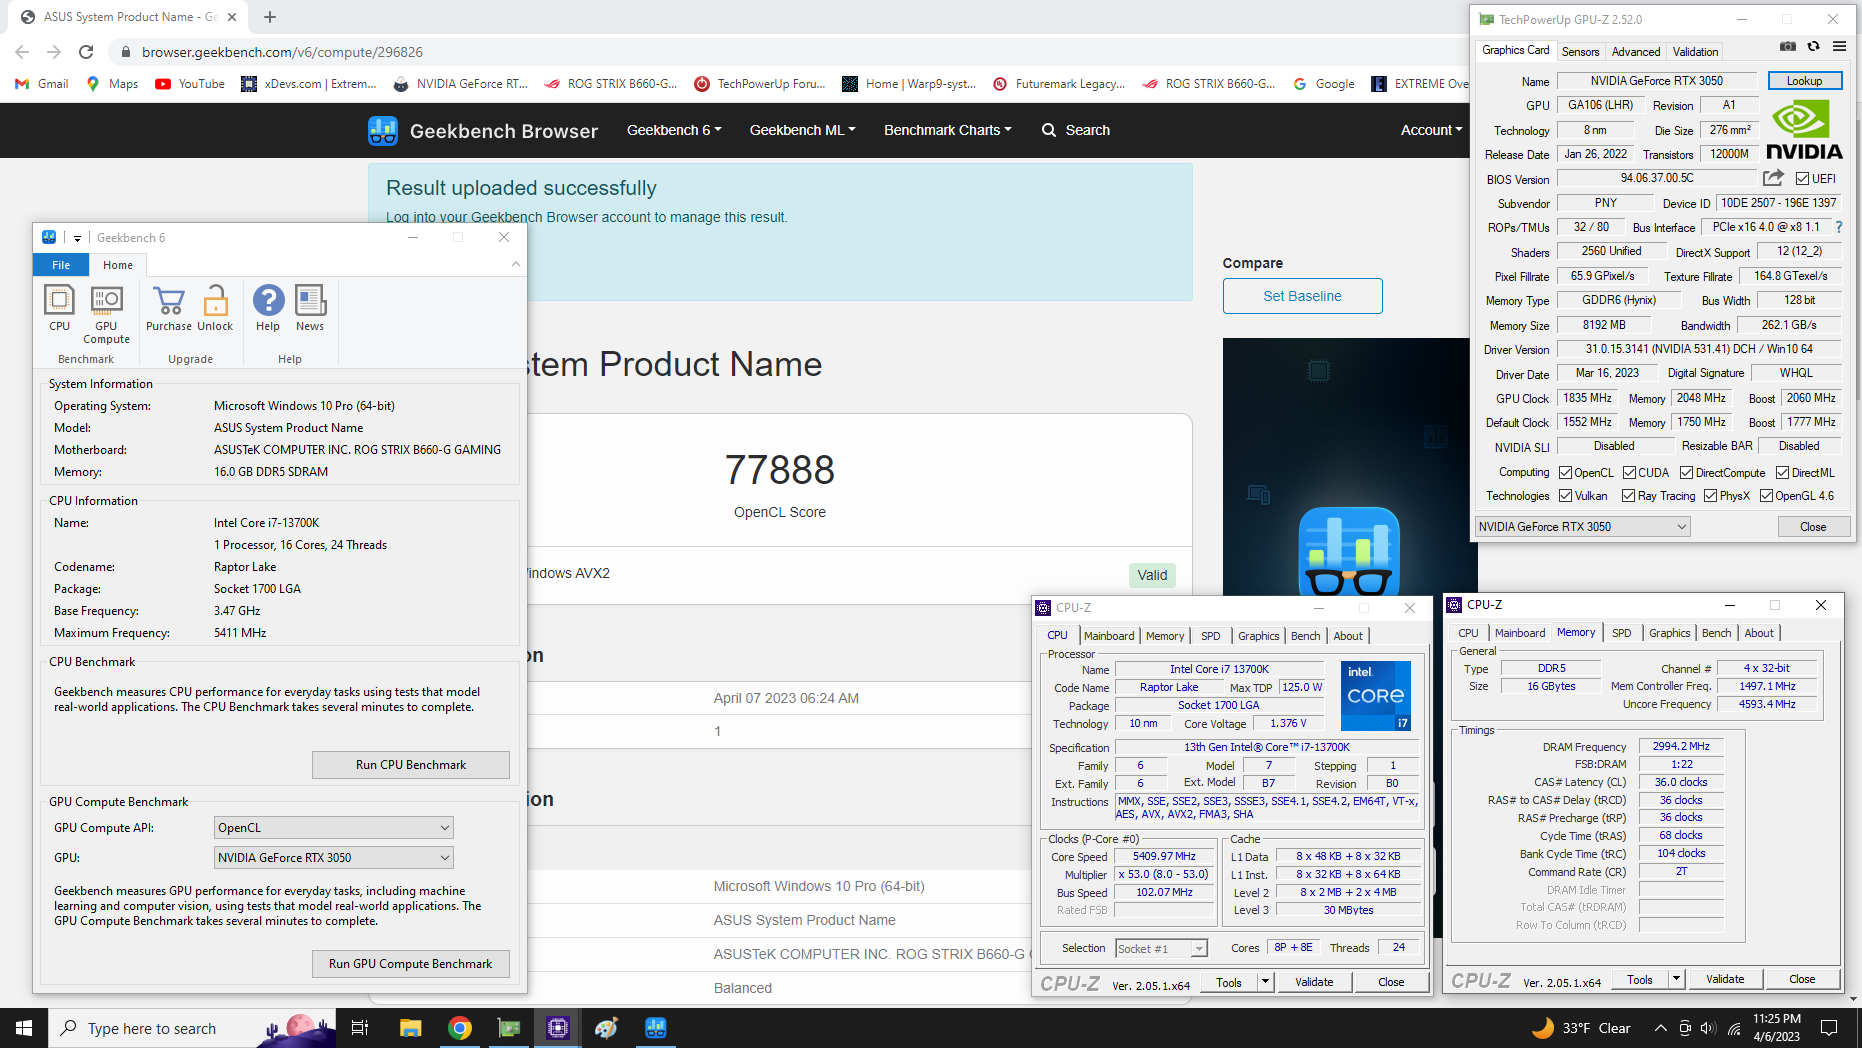The height and width of the screenshot is (1048, 1862).
Task: Open YouTube bookmark in bookmarks bar
Action: click(x=190, y=84)
